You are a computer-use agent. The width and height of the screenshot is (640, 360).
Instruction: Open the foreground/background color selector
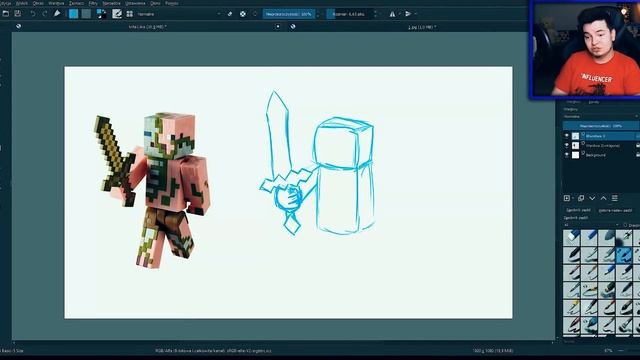(x=101, y=14)
